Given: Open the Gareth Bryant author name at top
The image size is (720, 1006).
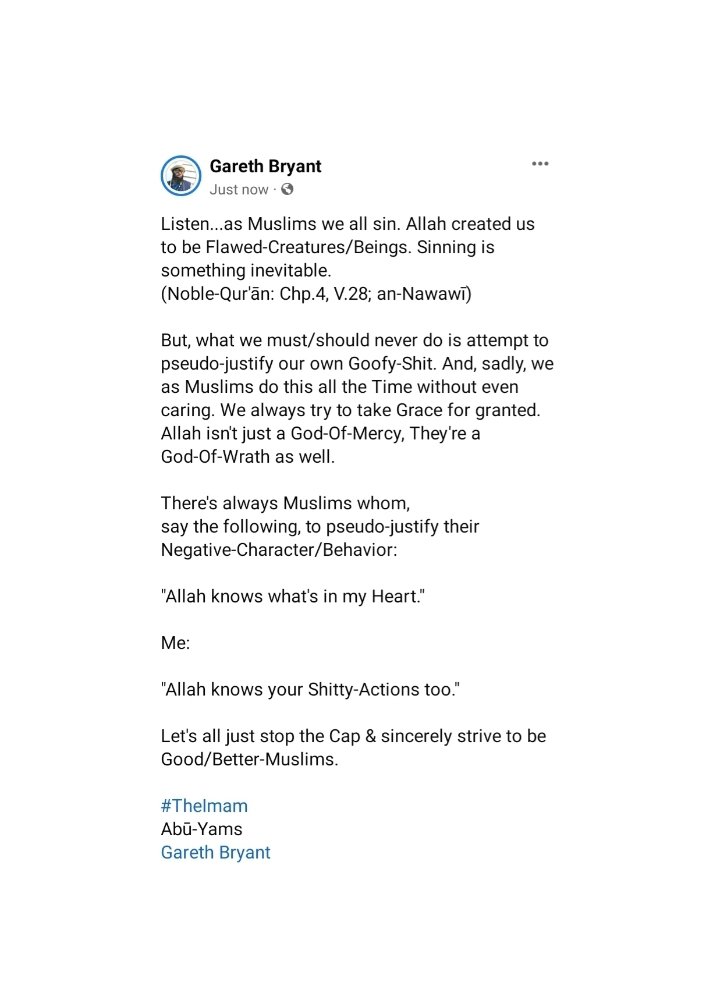Looking at the screenshot, I should tap(265, 166).
